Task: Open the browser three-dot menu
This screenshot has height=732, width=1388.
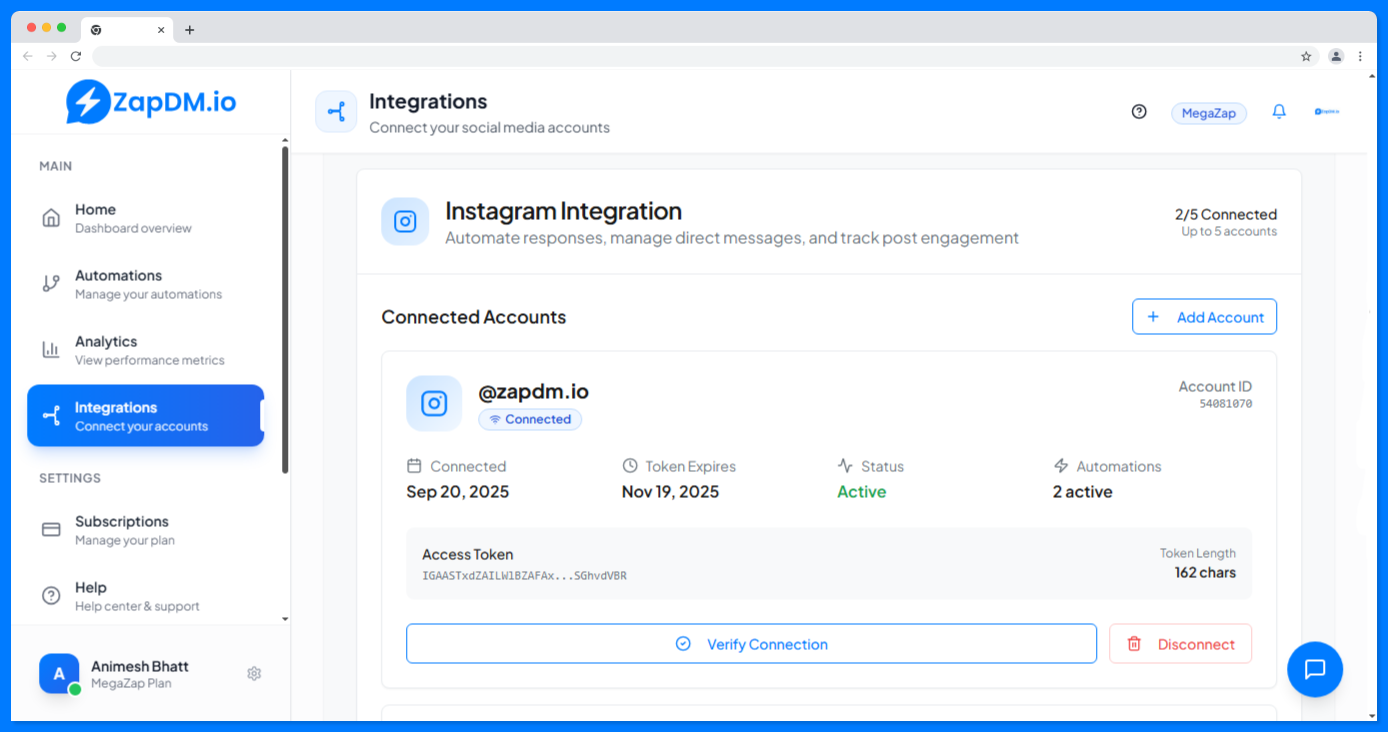Action: (x=1360, y=56)
